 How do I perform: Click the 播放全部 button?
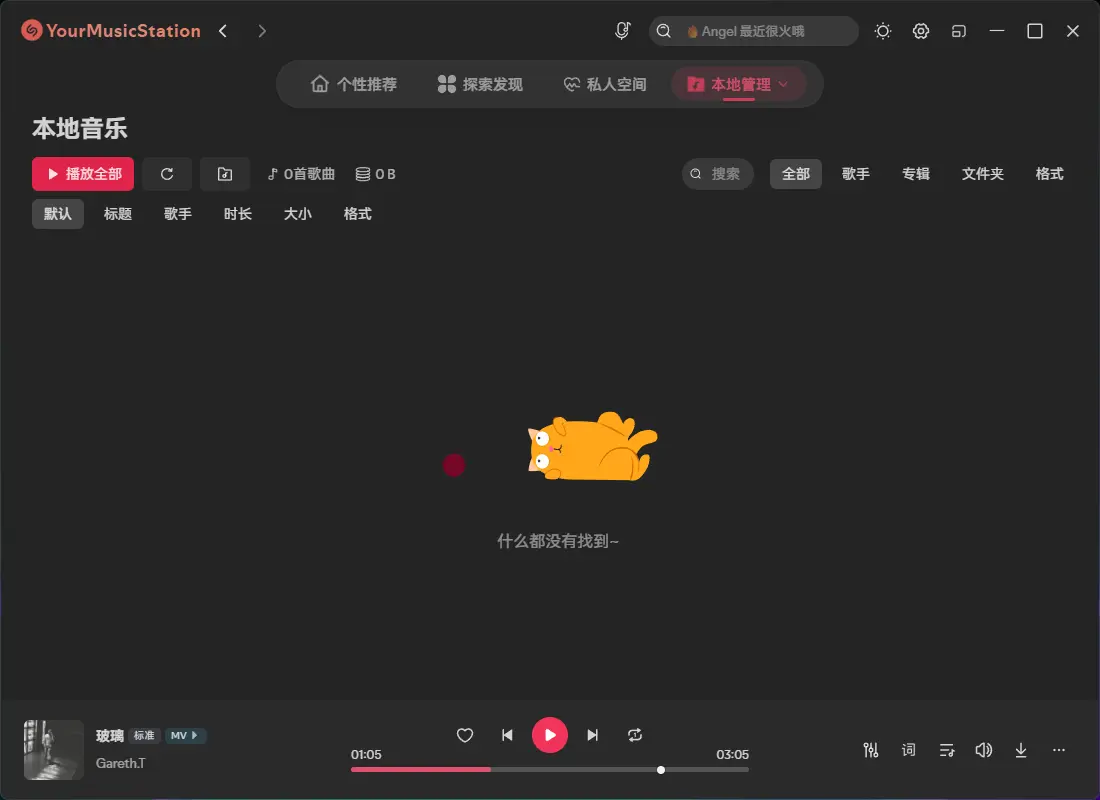pyautogui.click(x=83, y=174)
